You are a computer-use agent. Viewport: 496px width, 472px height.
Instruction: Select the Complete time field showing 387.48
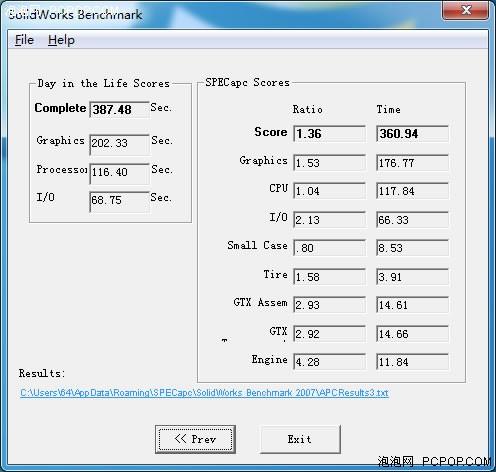[119, 110]
